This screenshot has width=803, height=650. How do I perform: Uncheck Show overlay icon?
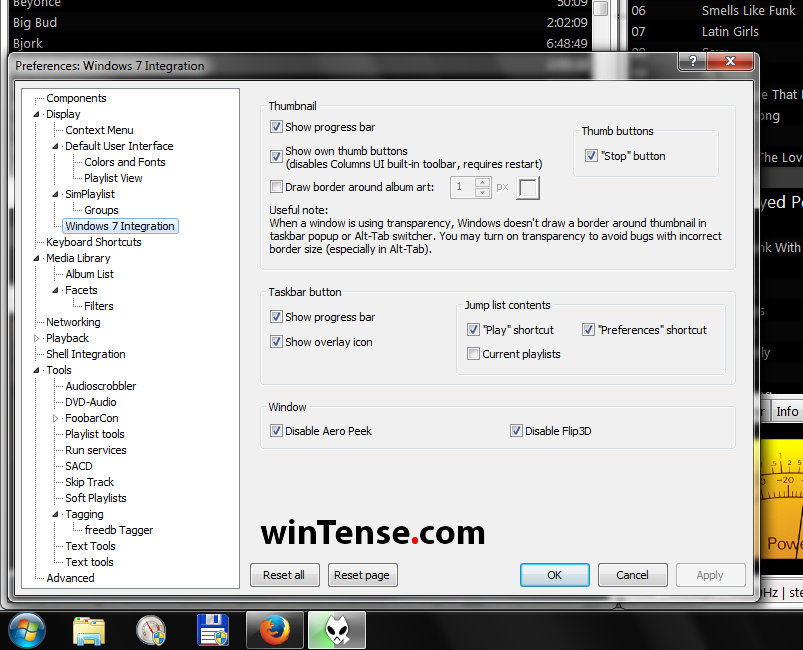276,342
